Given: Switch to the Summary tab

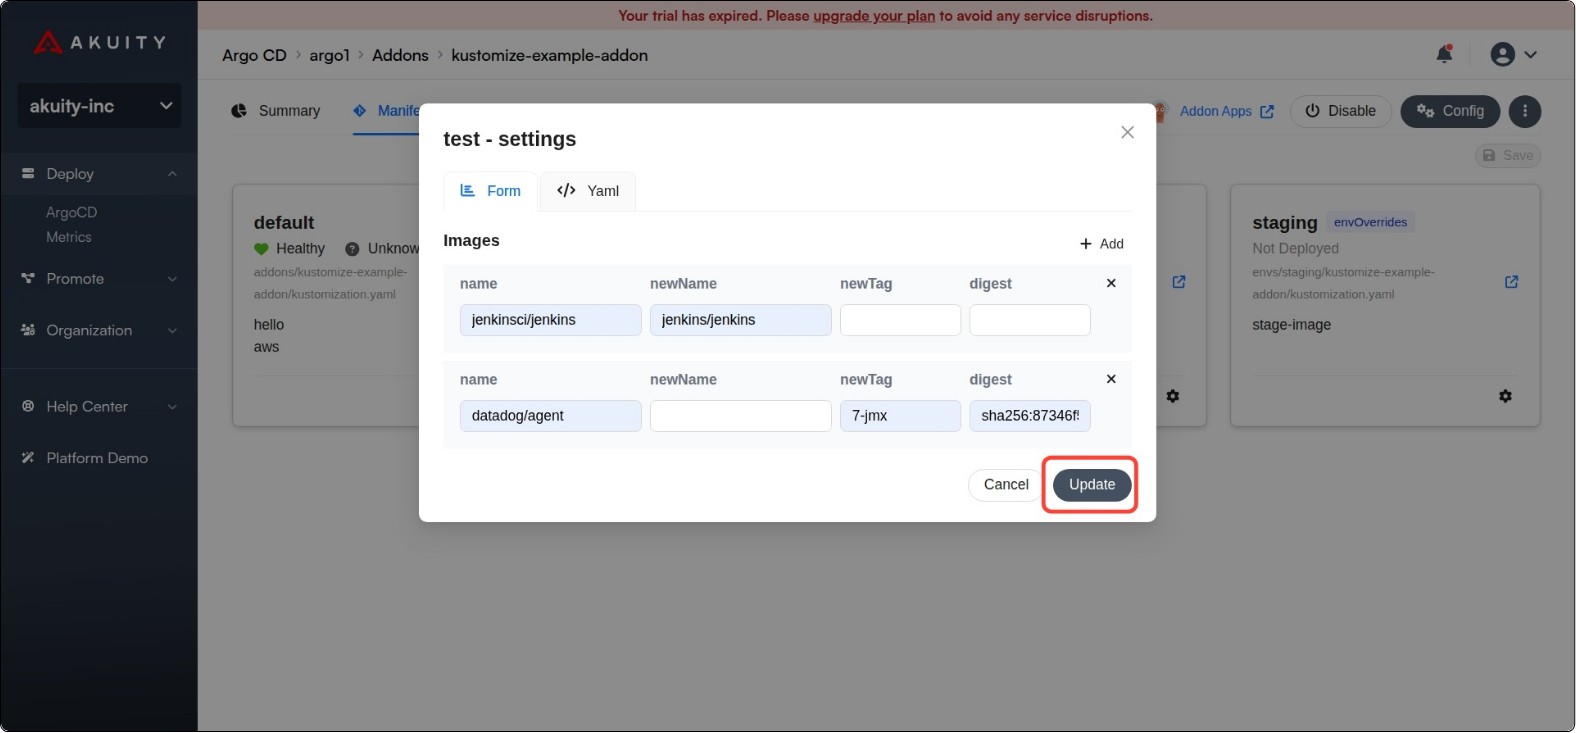Looking at the screenshot, I should (276, 111).
